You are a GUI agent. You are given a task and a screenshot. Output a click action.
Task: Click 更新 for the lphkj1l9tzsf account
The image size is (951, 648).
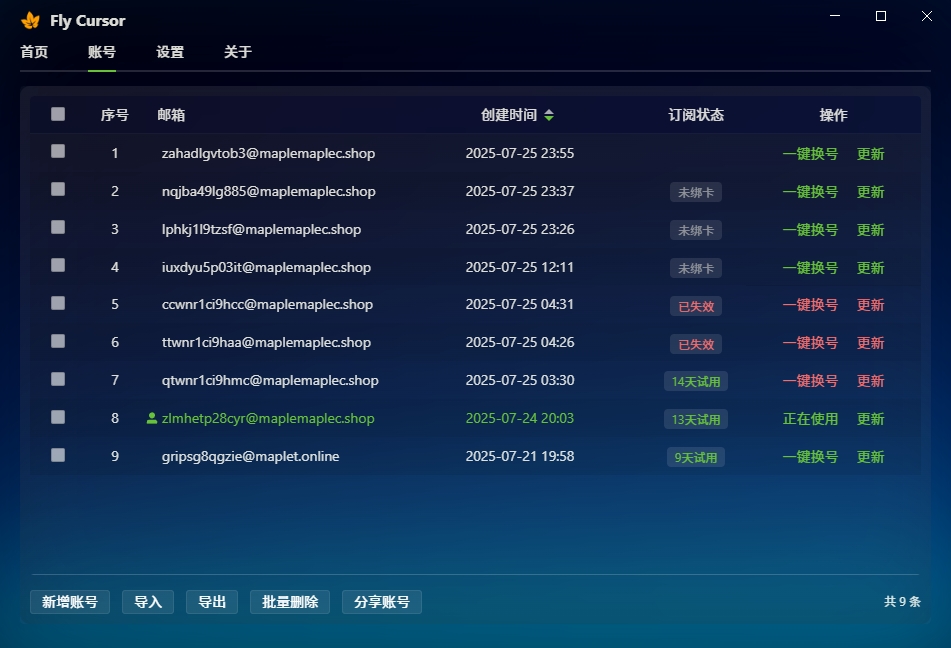[870, 229]
